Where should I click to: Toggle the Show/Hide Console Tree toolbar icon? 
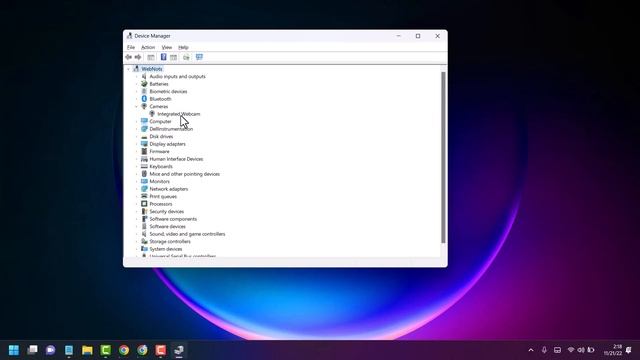tap(151, 57)
